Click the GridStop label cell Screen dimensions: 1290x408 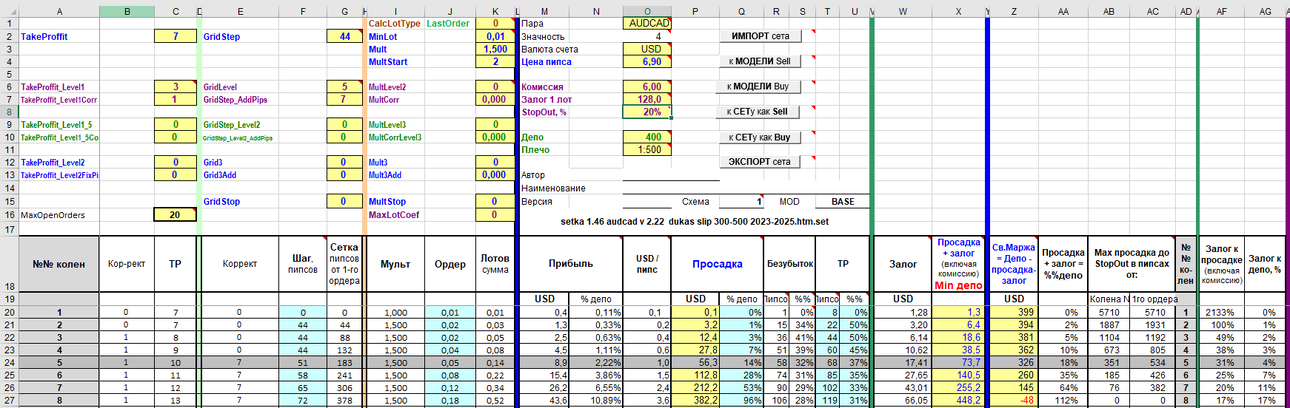click(x=224, y=201)
